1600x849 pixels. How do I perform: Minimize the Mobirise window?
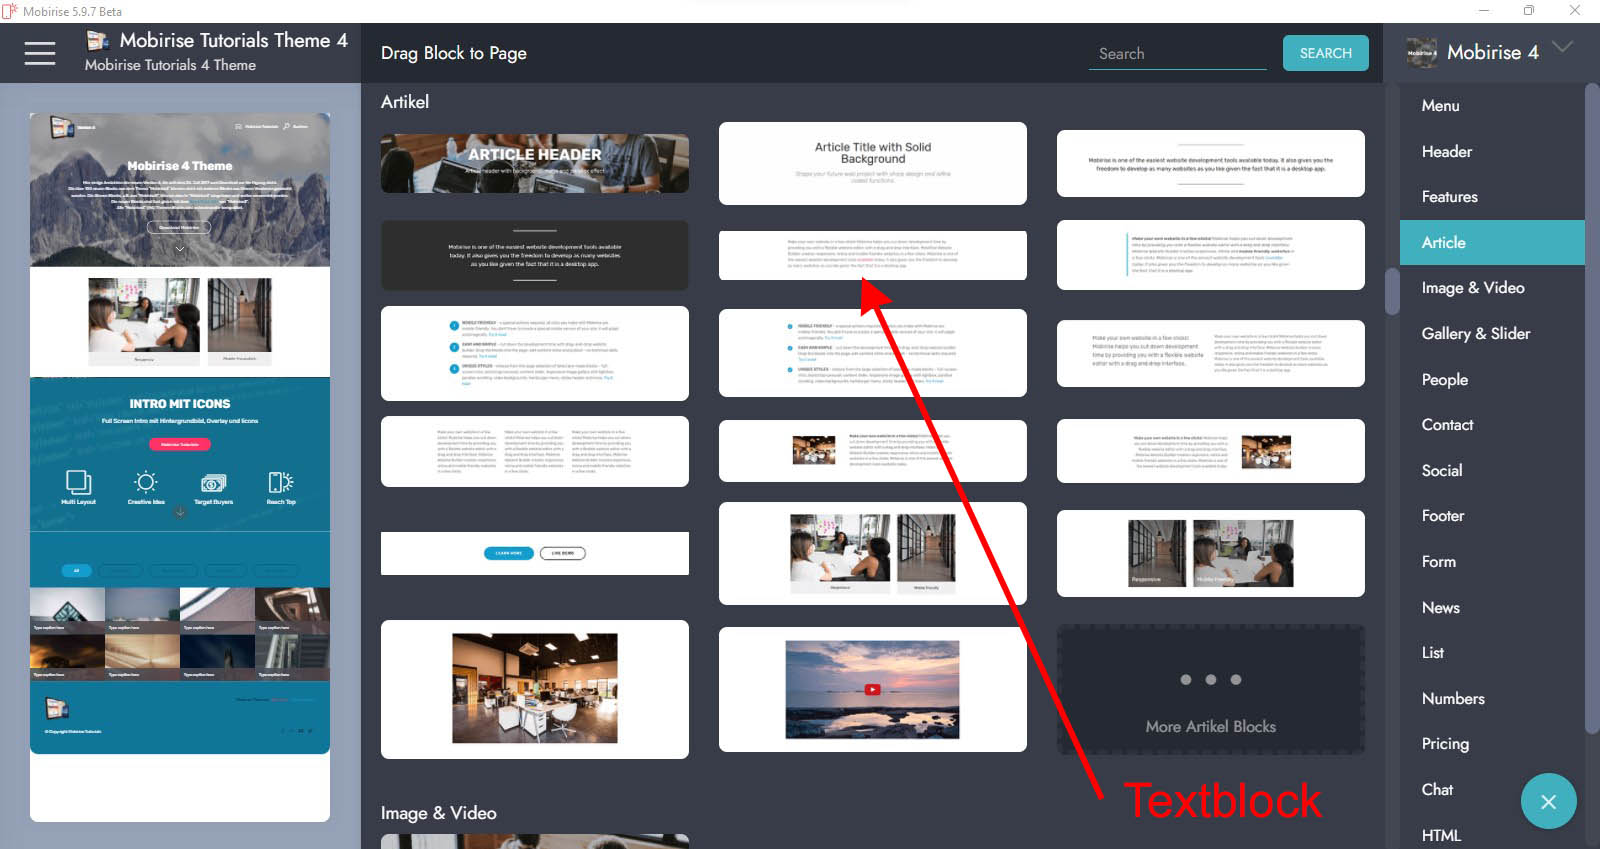[x=1483, y=11]
